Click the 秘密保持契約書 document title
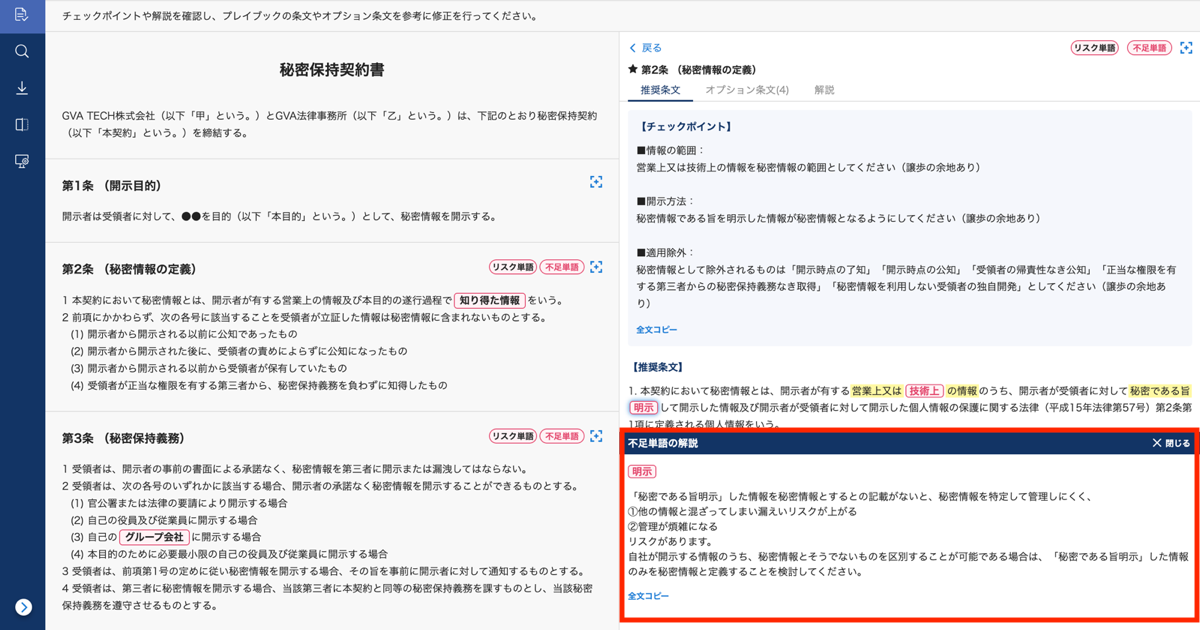 332,70
